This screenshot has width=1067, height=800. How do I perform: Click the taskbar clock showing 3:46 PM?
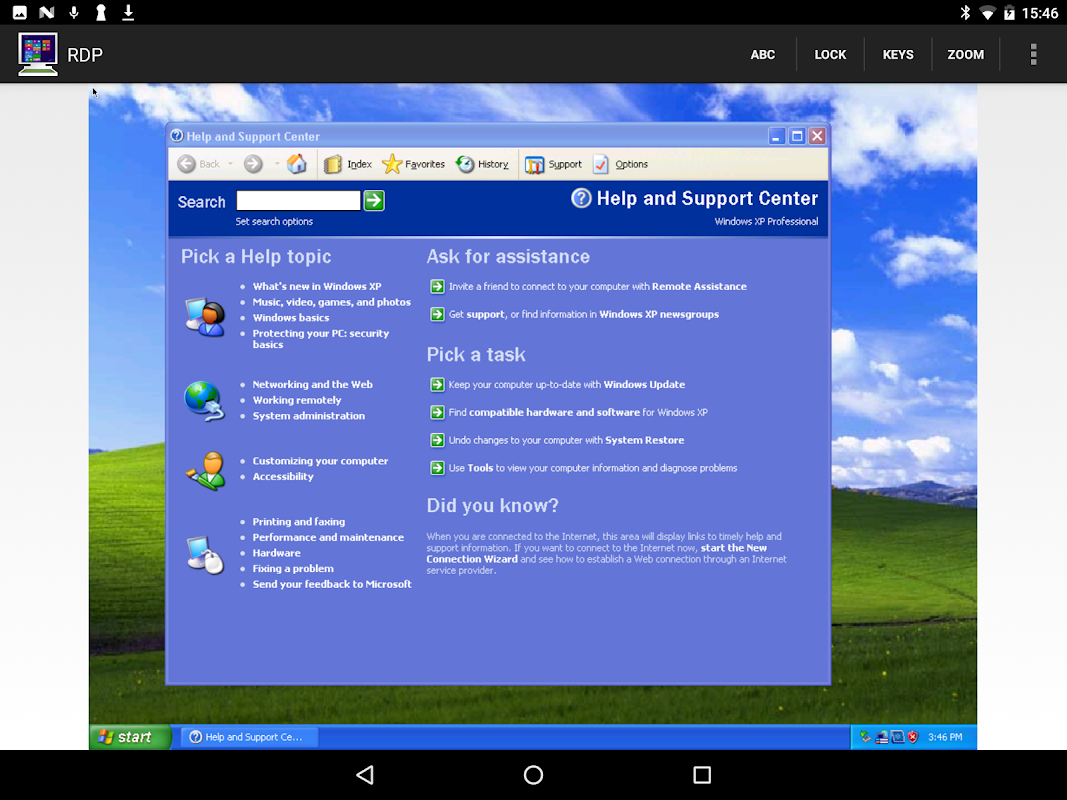pyautogui.click(x=945, y=737)
